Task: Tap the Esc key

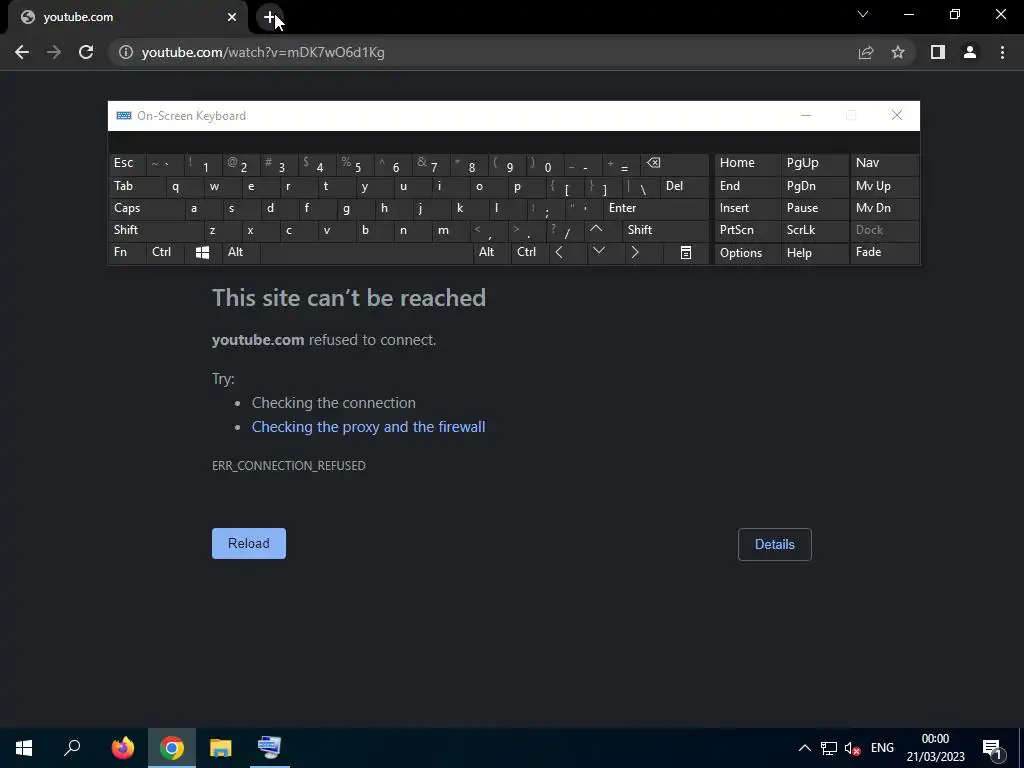Action: [127, 164]
